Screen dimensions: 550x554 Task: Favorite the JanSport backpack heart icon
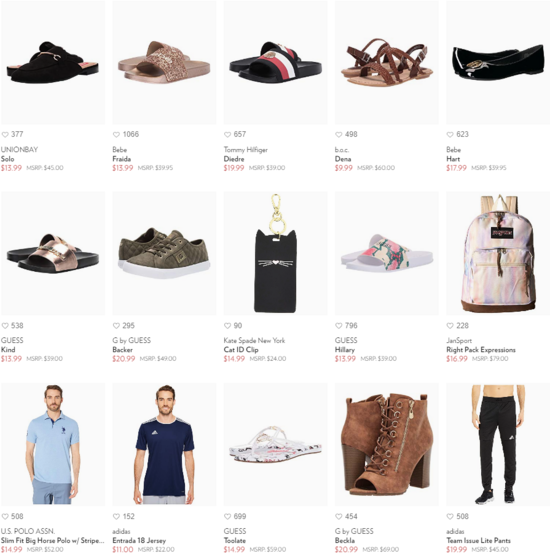click(x=450, y=326)
